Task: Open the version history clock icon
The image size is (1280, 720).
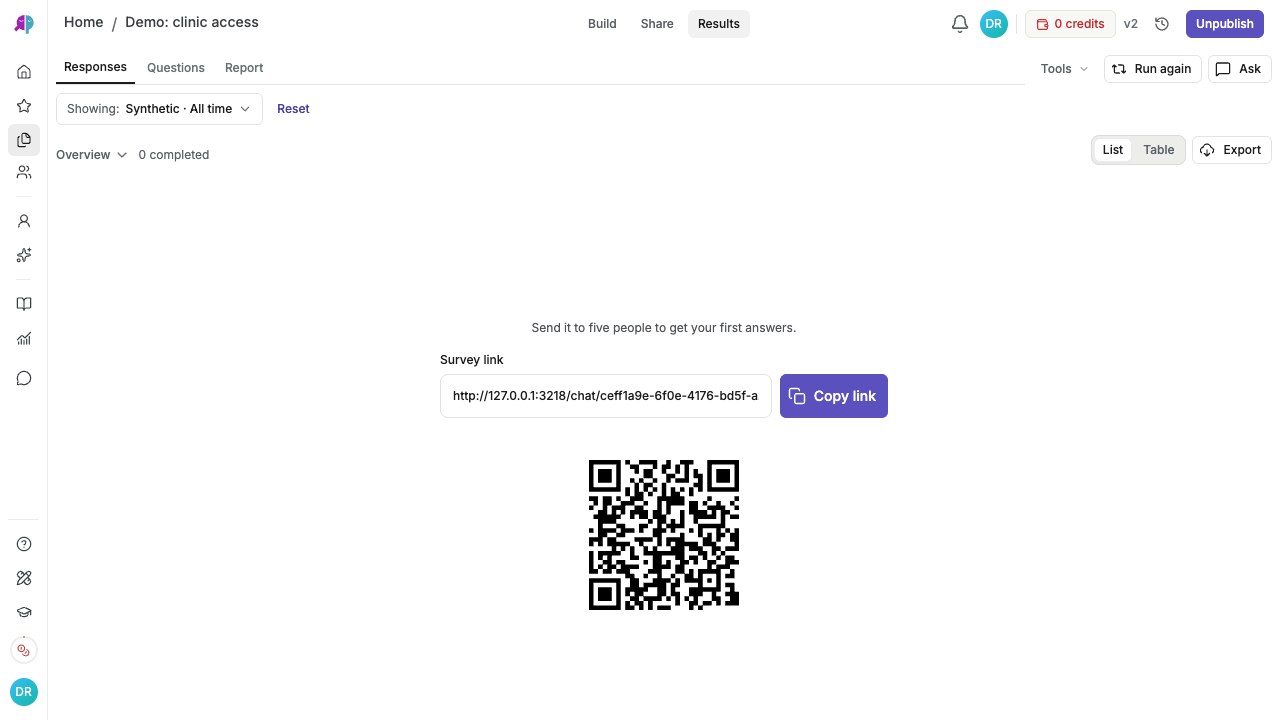Action: click(1162, 24)
